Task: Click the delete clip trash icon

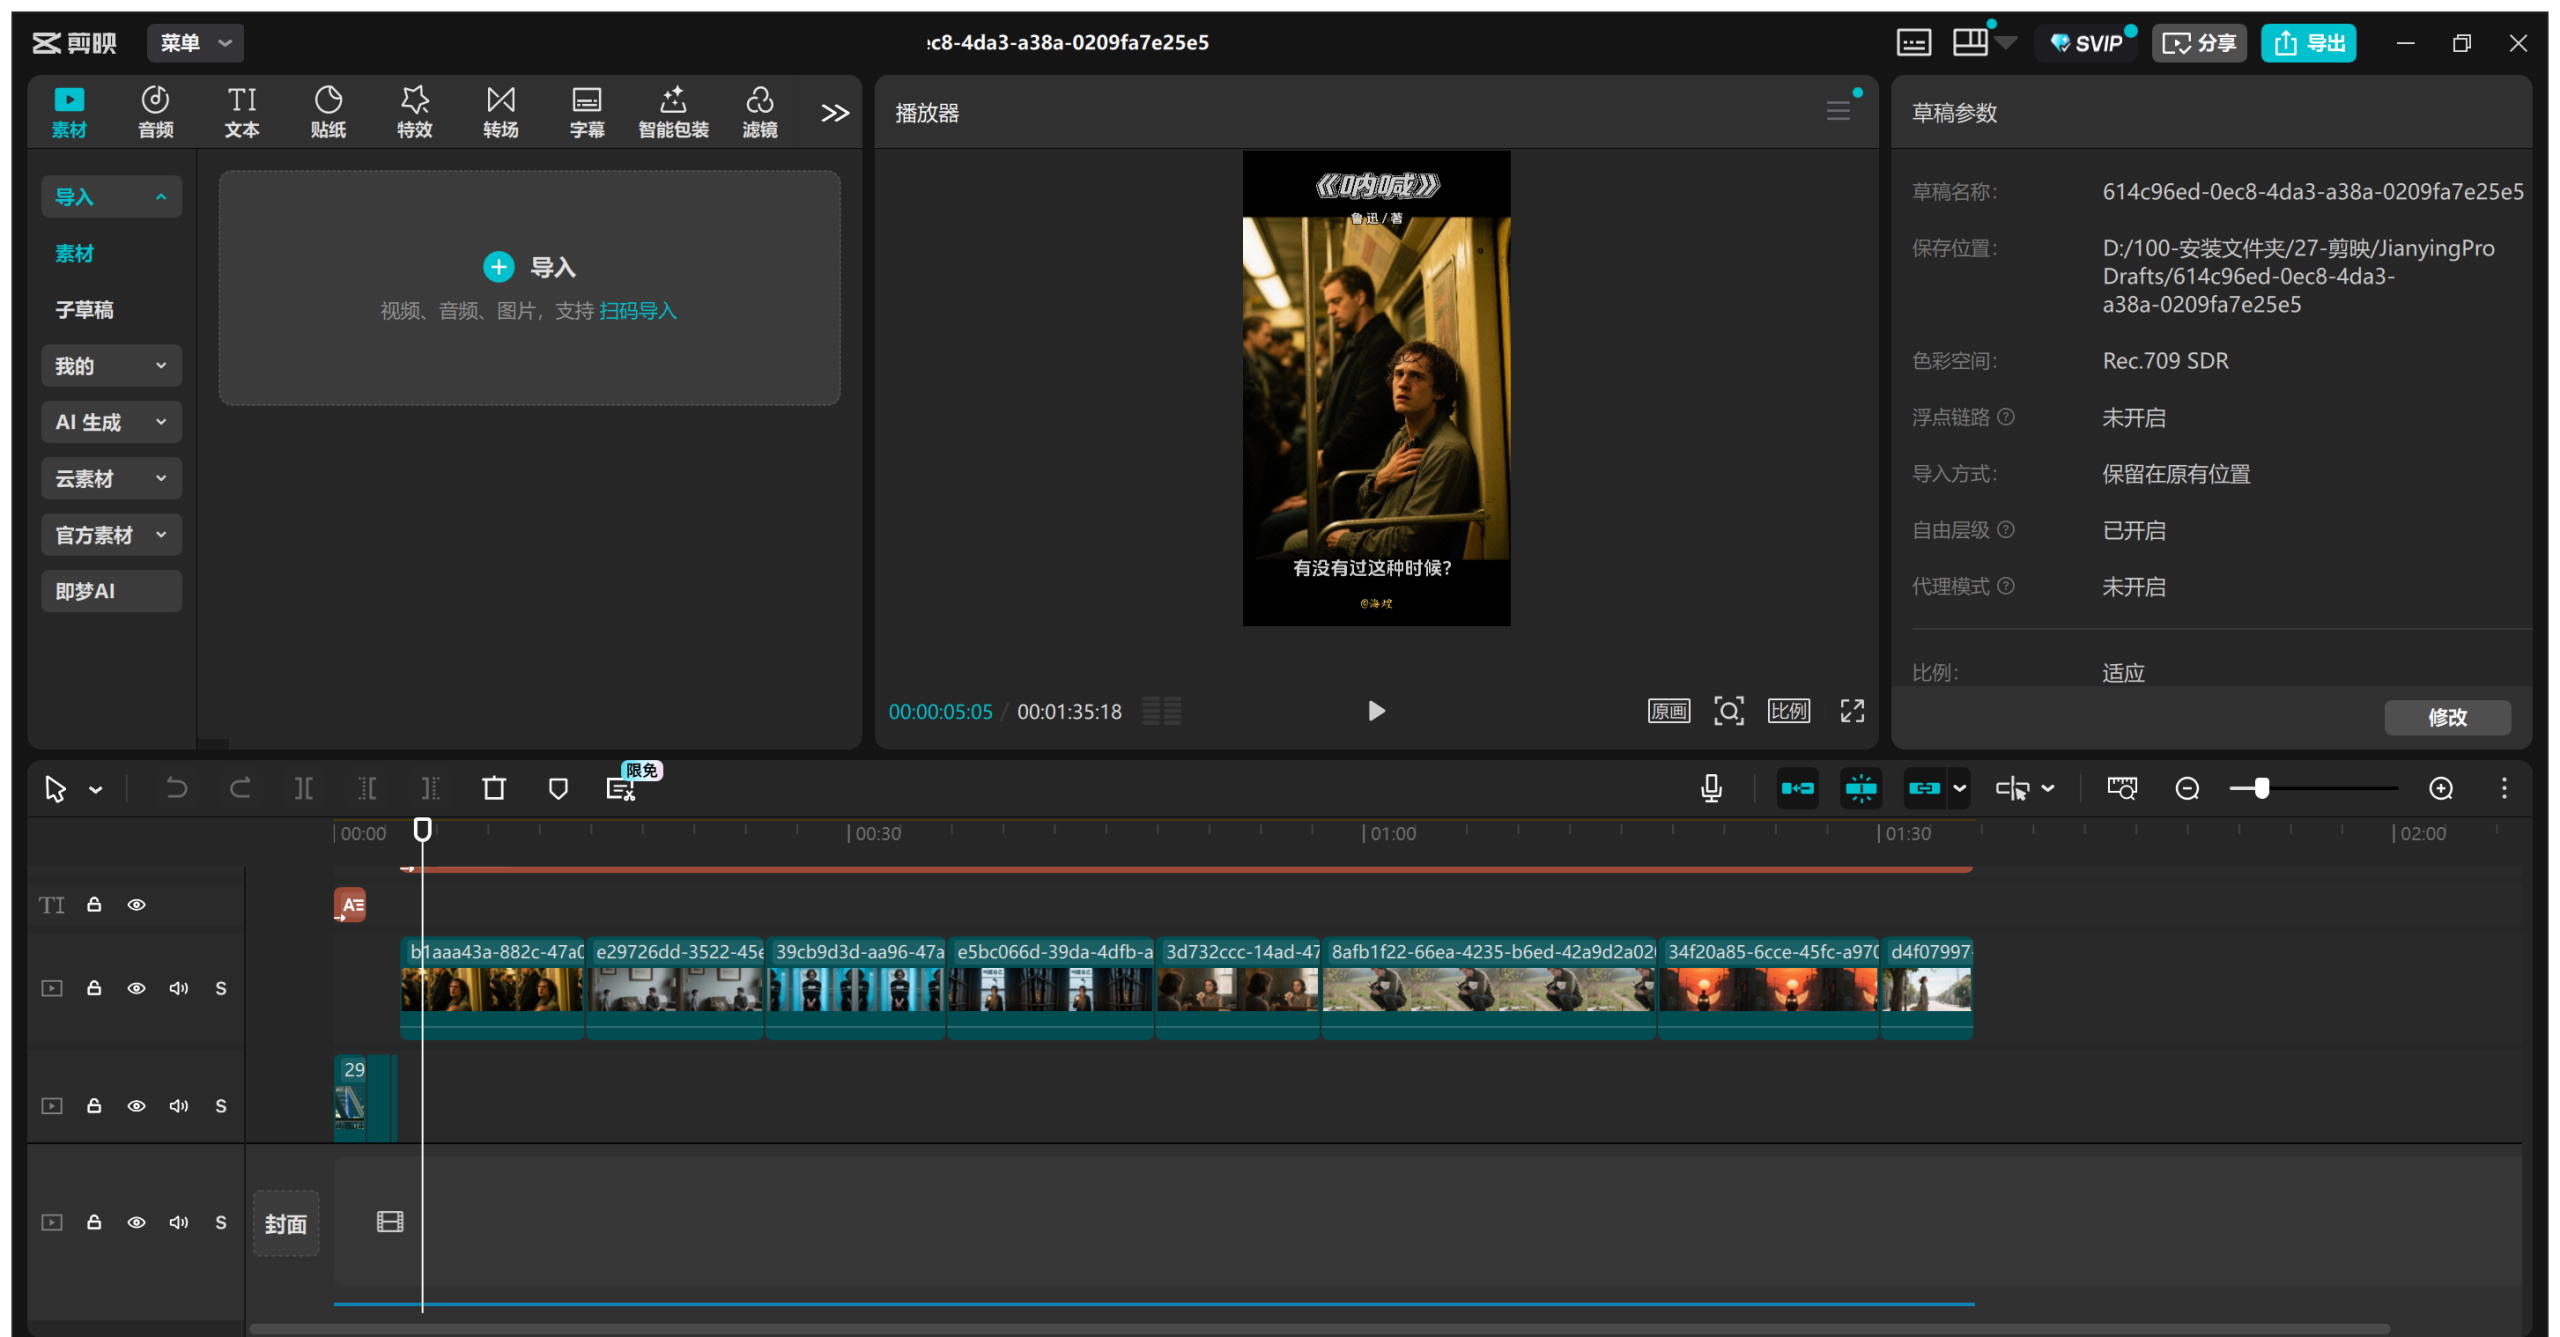Action: point(494,789)
